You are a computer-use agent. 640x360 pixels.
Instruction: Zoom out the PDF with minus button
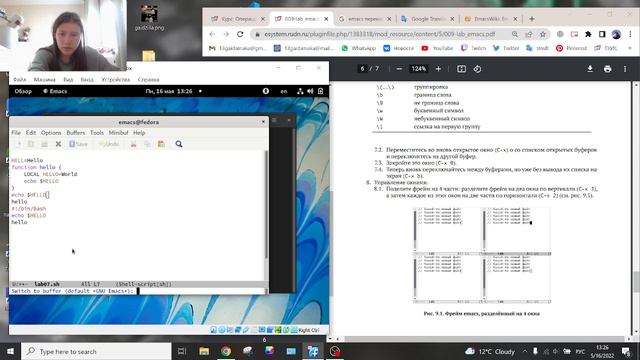point(399,69)
